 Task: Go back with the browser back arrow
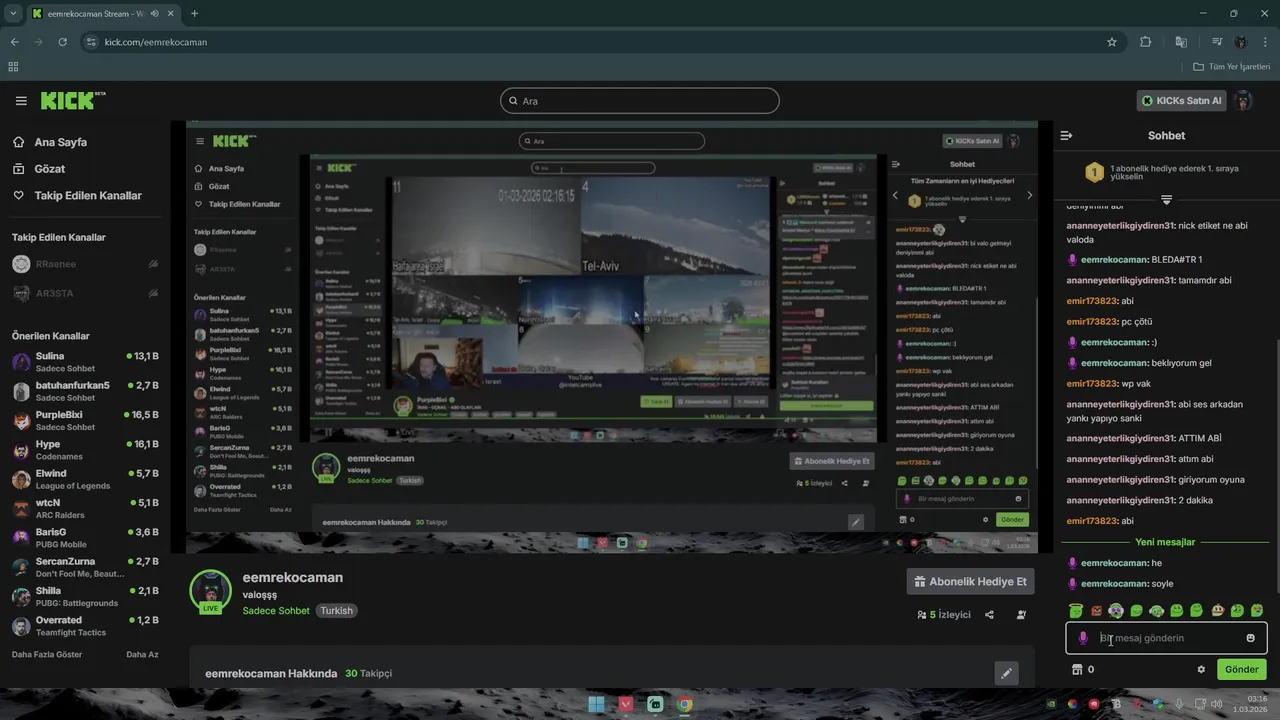pos(14,42)
